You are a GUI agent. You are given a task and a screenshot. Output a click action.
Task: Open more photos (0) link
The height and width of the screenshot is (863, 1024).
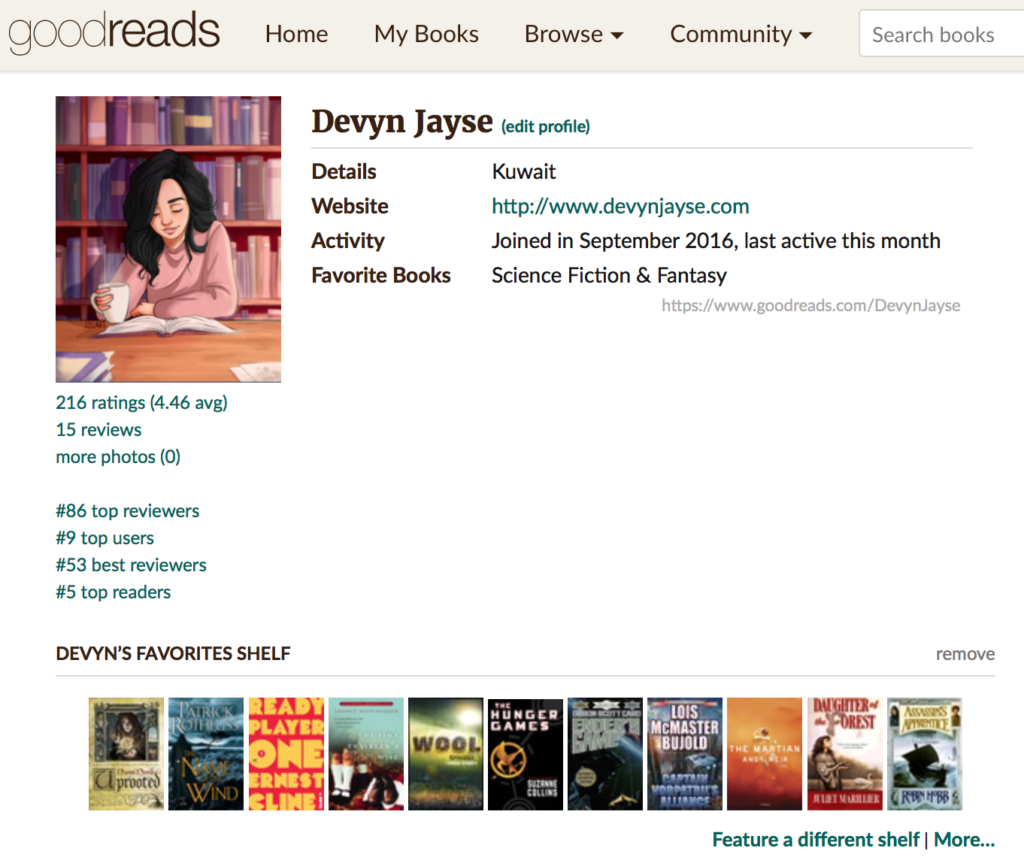118,457
